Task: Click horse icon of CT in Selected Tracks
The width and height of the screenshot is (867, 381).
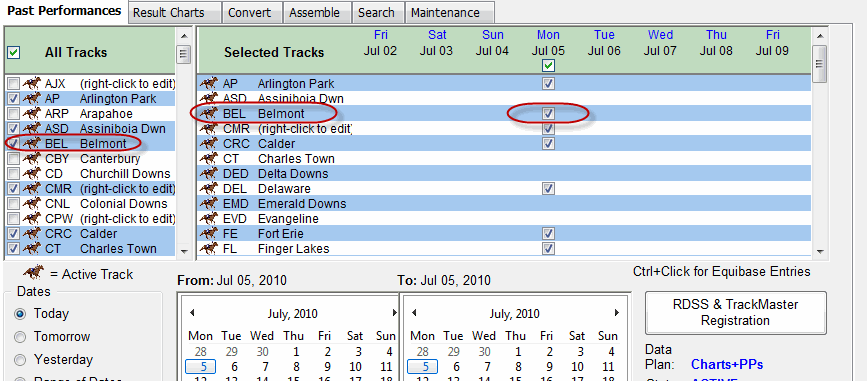Action: click(x=208, y=159)
